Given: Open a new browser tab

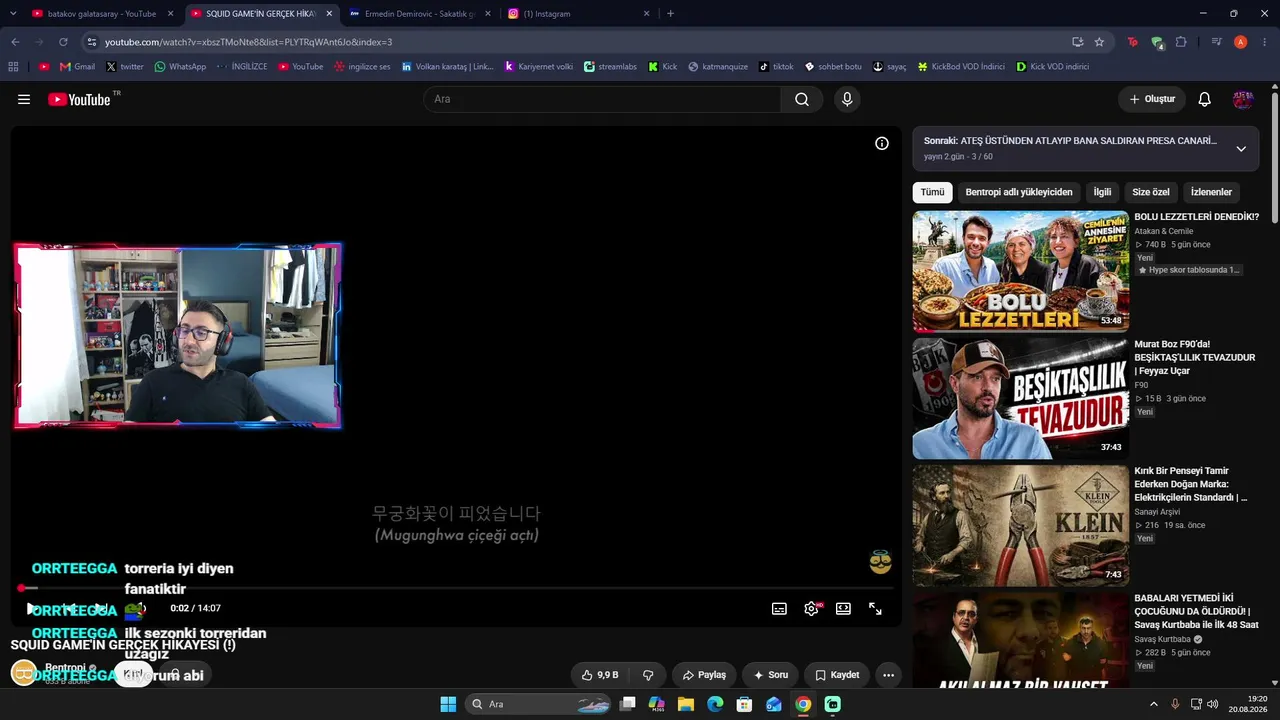Looking at the screenshot, I should point(670,14).
